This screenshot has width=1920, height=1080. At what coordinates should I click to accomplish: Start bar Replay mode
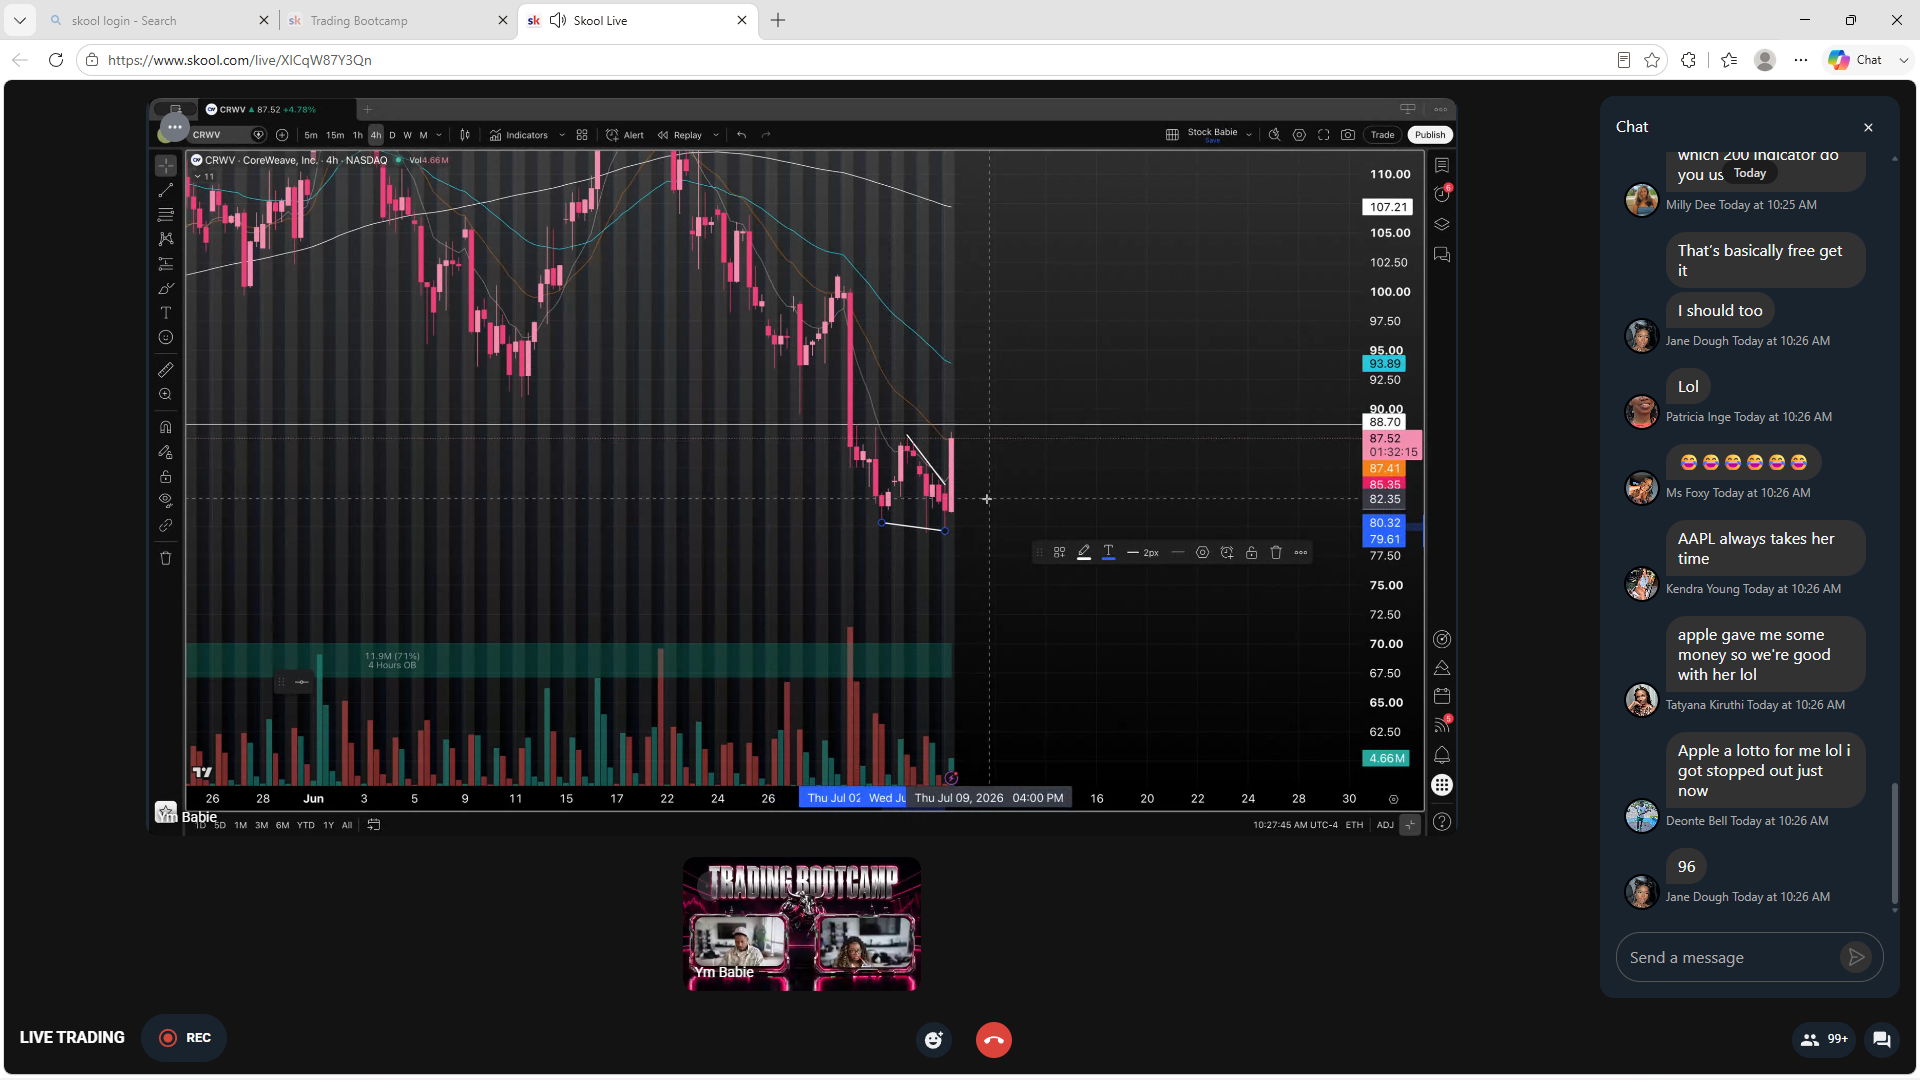tap(680, 135)
